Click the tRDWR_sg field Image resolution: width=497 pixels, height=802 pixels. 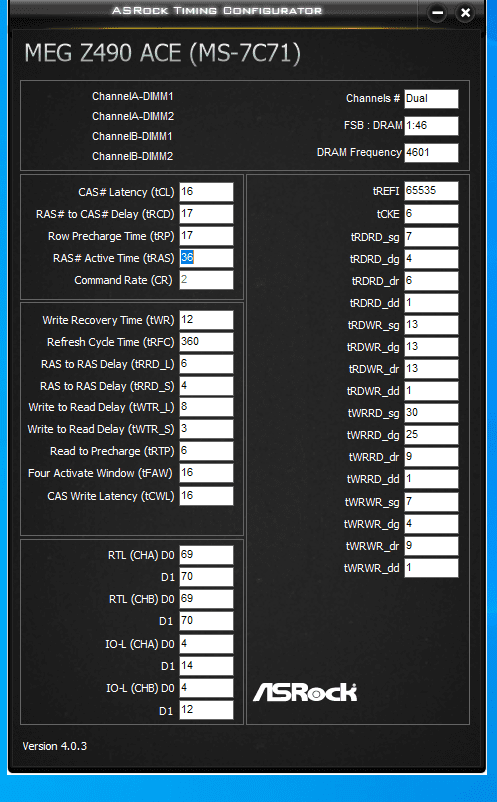coord(431,325)
